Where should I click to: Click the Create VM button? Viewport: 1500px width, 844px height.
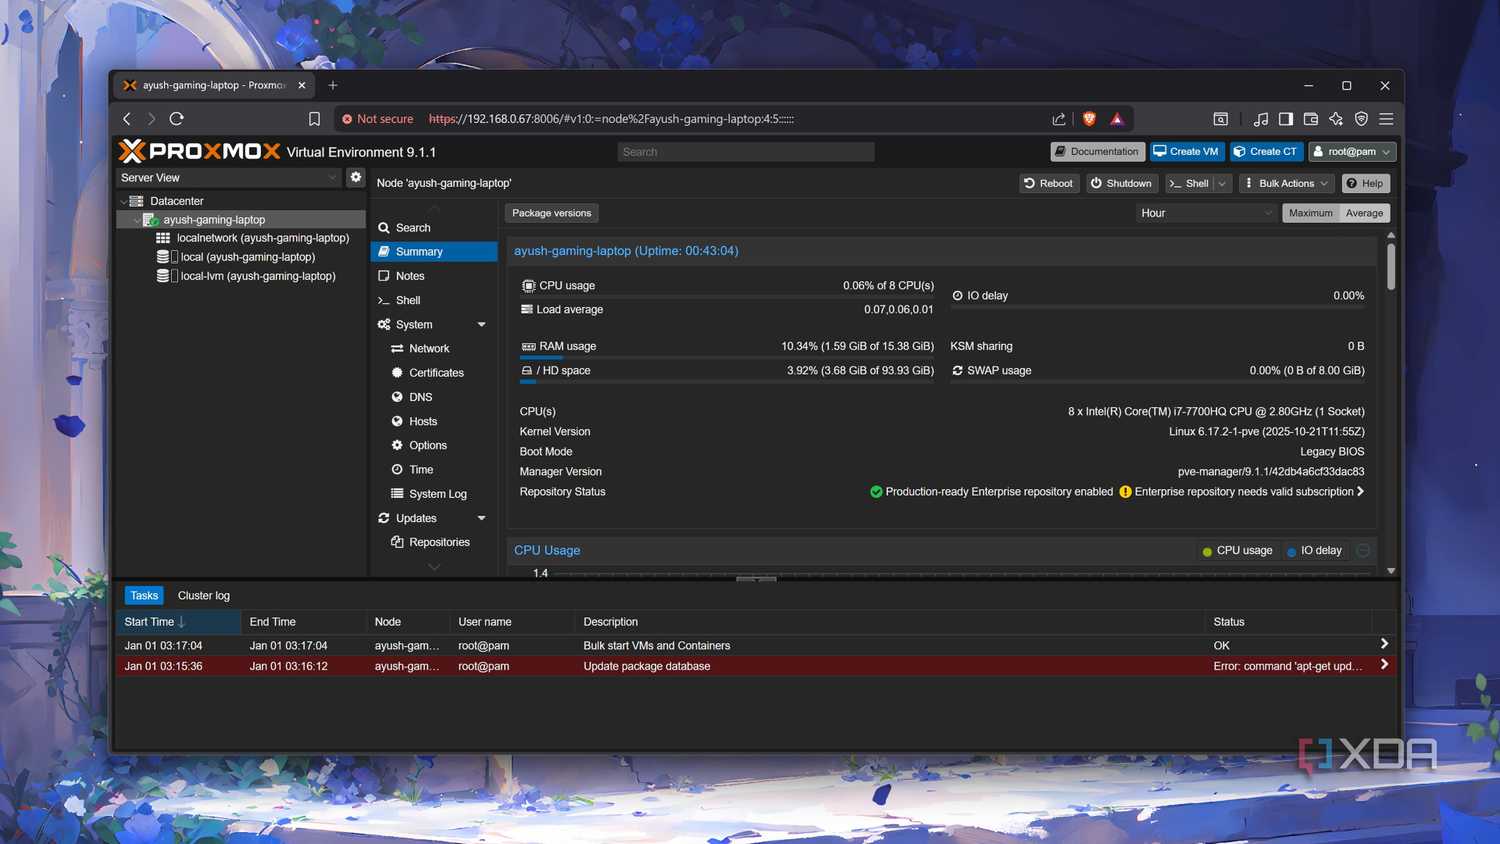click(1186, 151)
